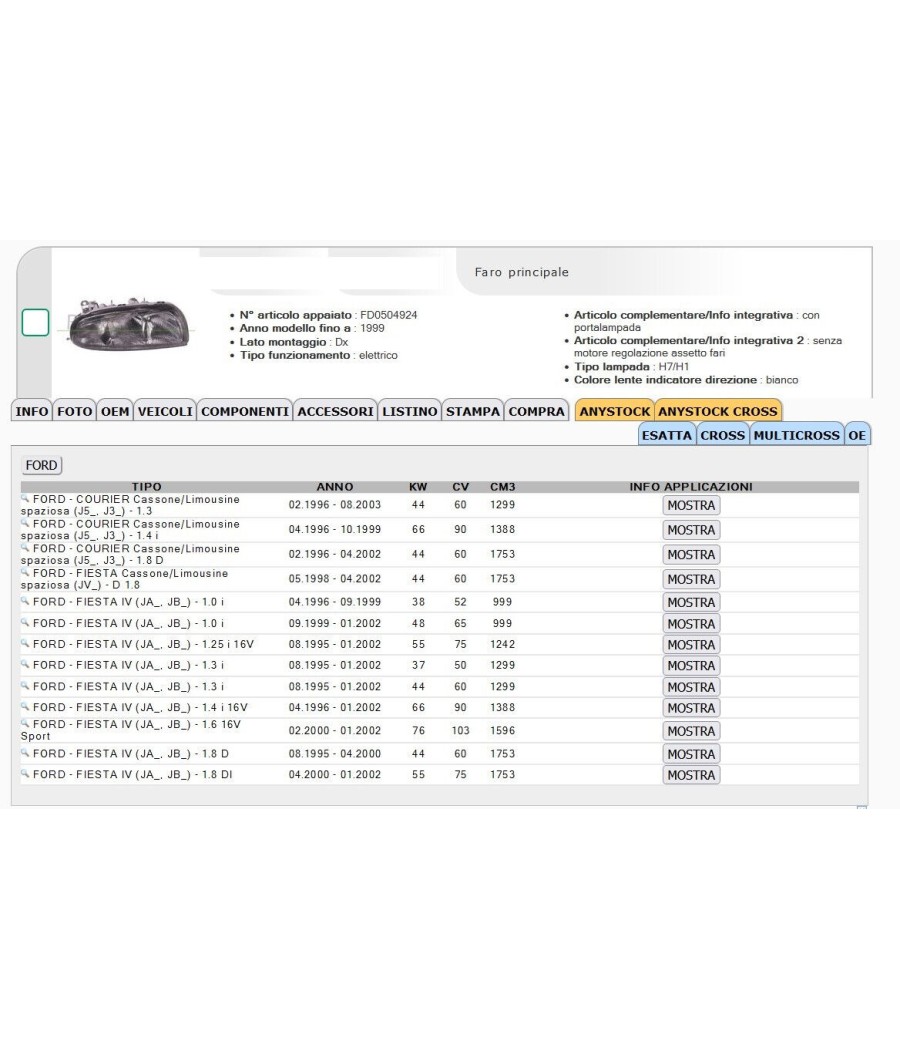Image resolution: width=900 pixels, height=1050 pixels.
Task: Open the headlight product thumbnail
Action: click(129, 324)
